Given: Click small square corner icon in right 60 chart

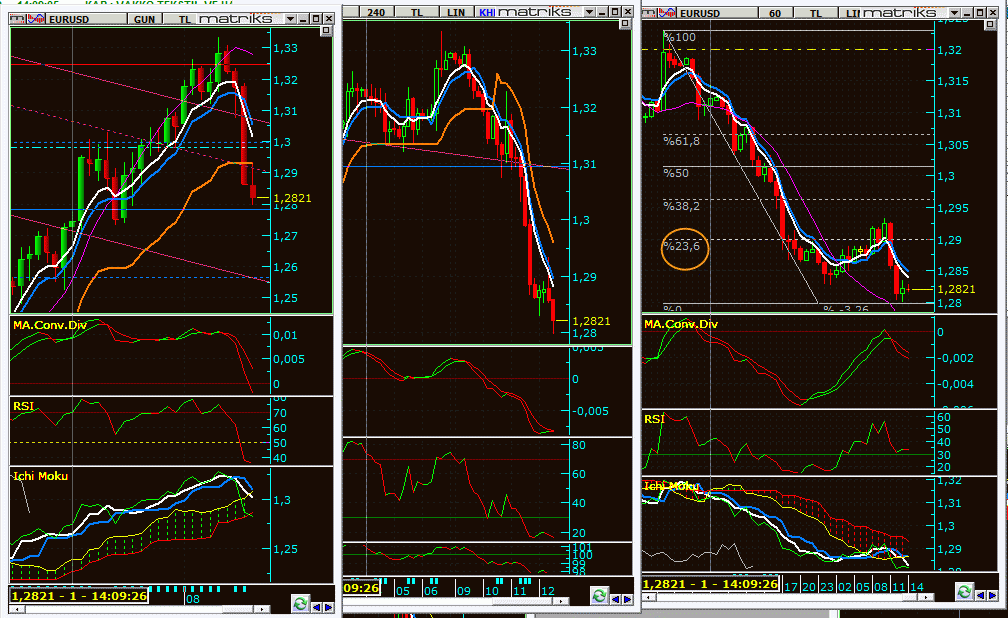Looking at the screenshot, I should pos(990,24).
